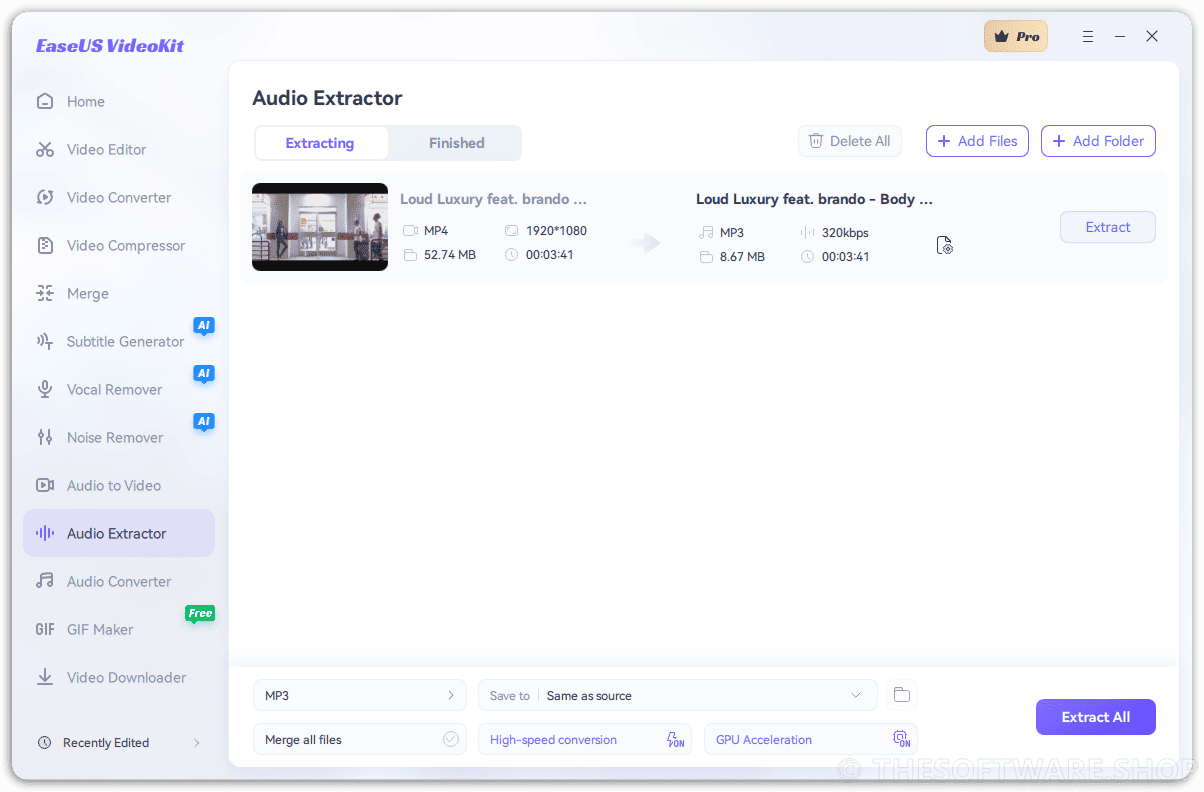Open the hamburger menu icon
The image size is (1204, 792).
[x=1088, y=36]
